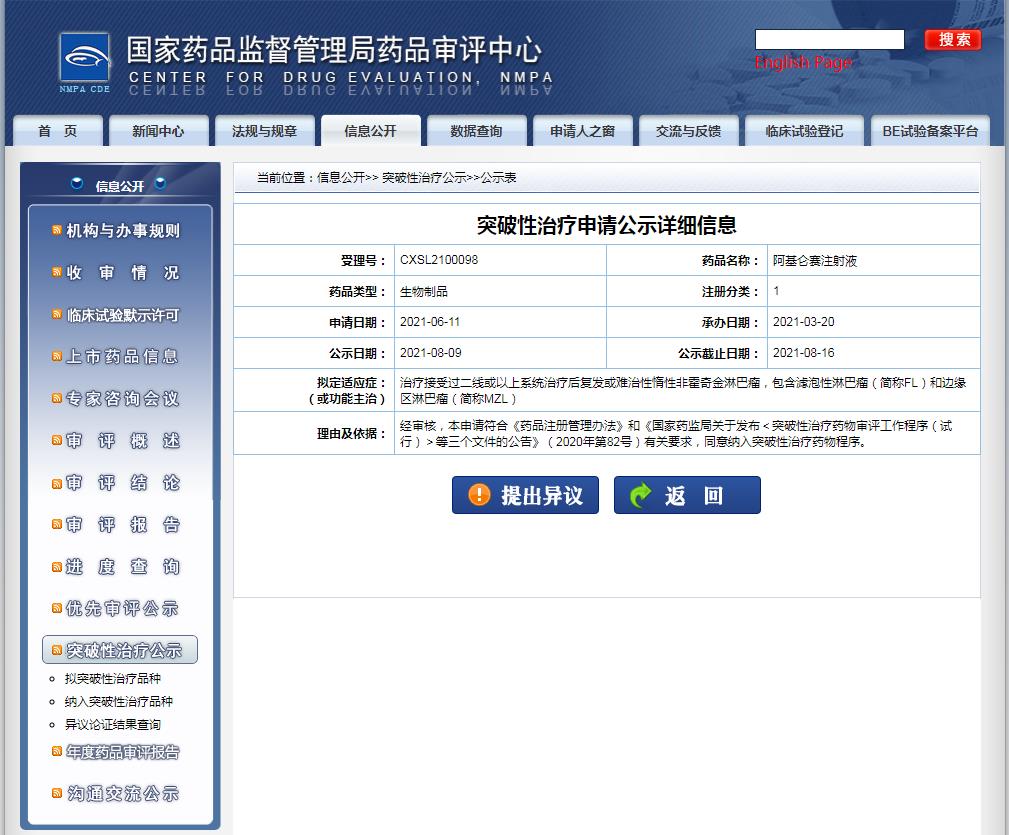Viewport: 1009px width, 835px height.
Task: Expand the 审评概述 section
Action: (x=119, y=440)
